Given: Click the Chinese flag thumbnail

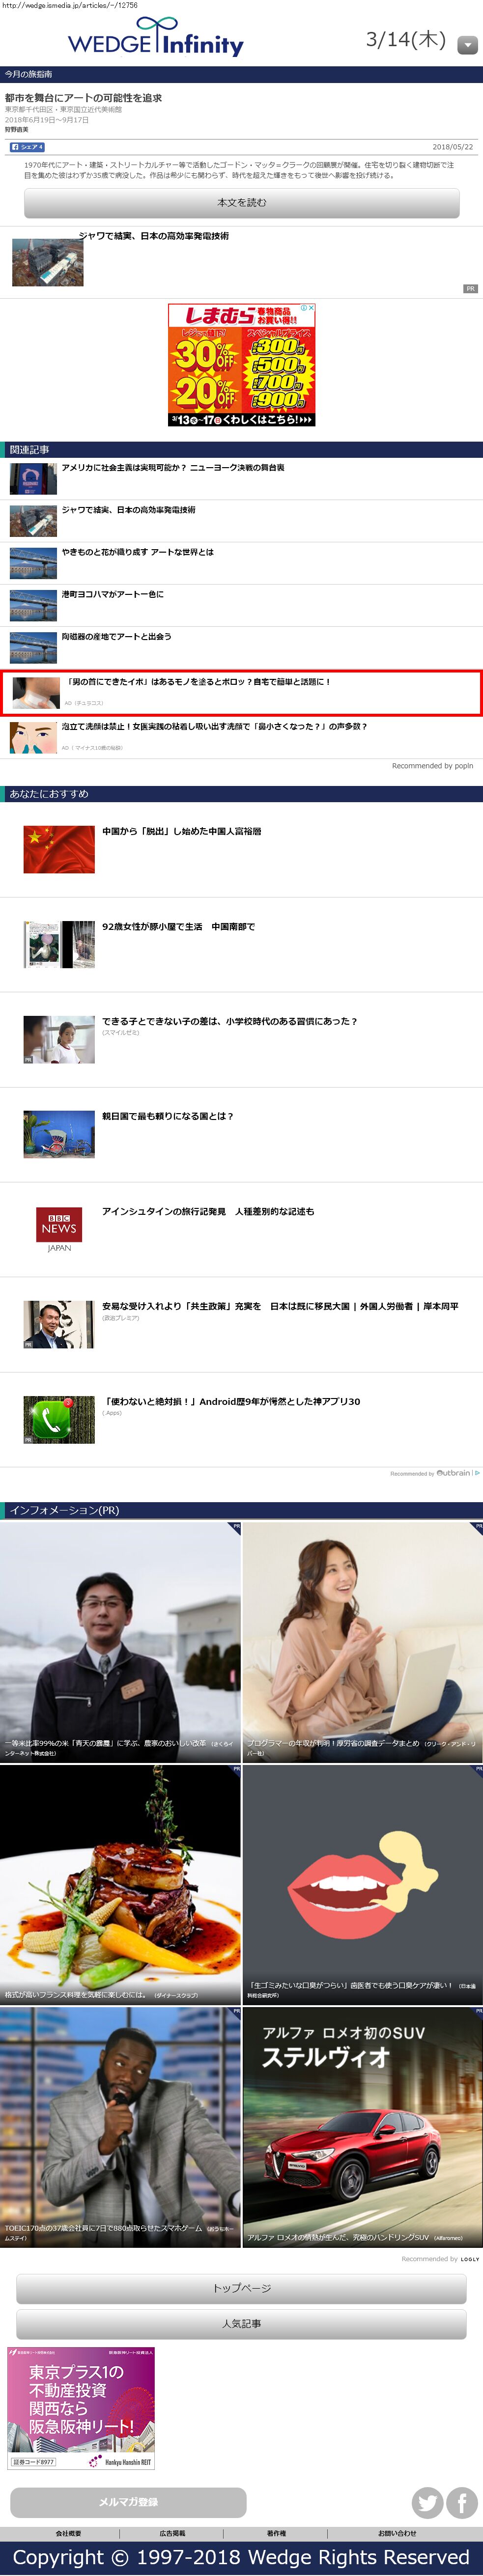Looking at the screenshot, I should tap(59, 849).
